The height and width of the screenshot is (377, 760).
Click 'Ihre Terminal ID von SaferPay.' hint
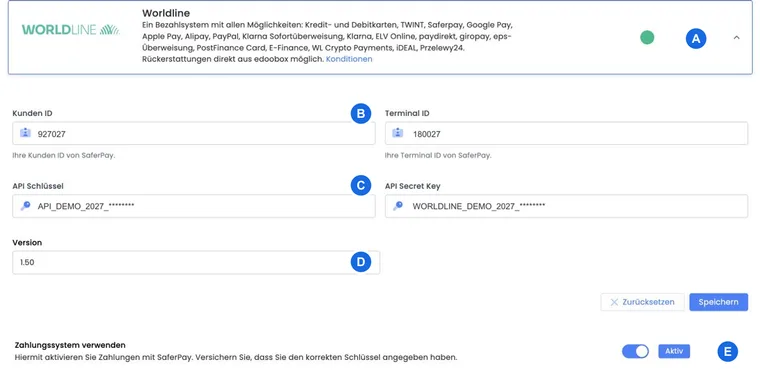click(438, 156)
